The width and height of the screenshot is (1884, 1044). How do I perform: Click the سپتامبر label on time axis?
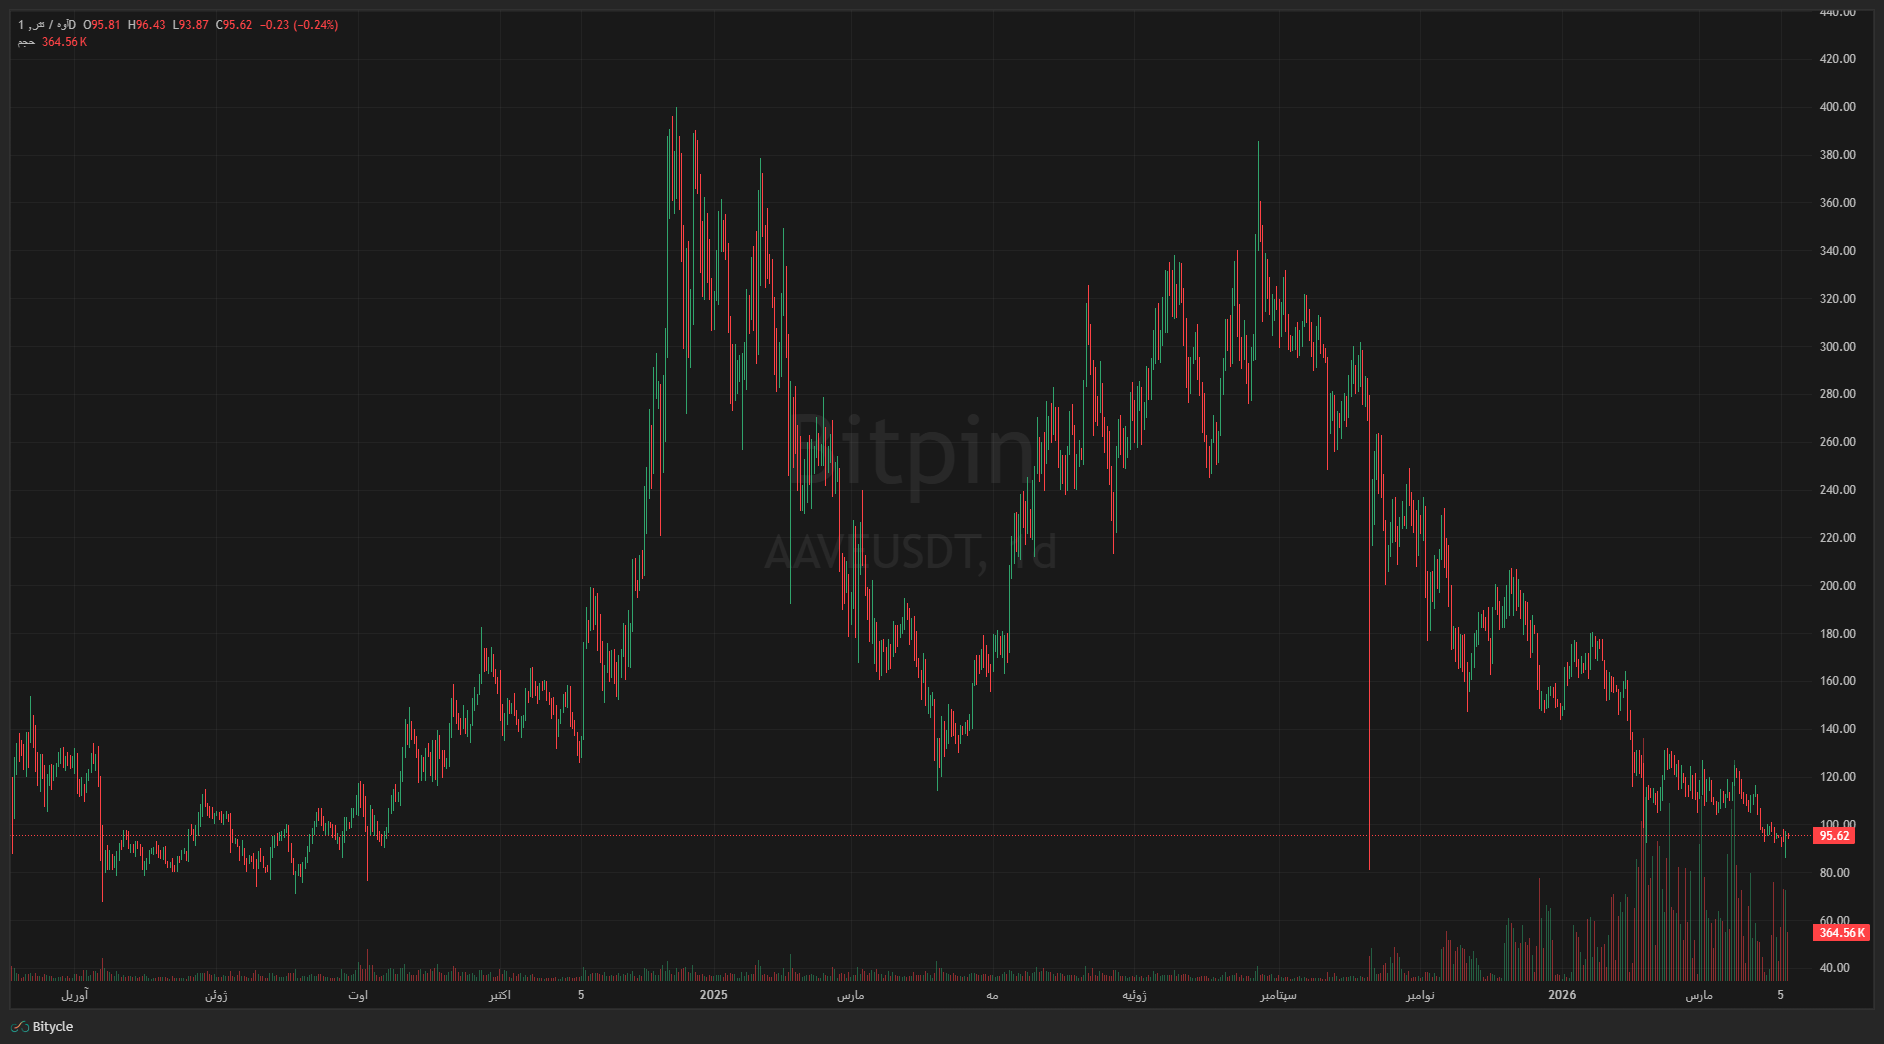(x=1278, y=995)
